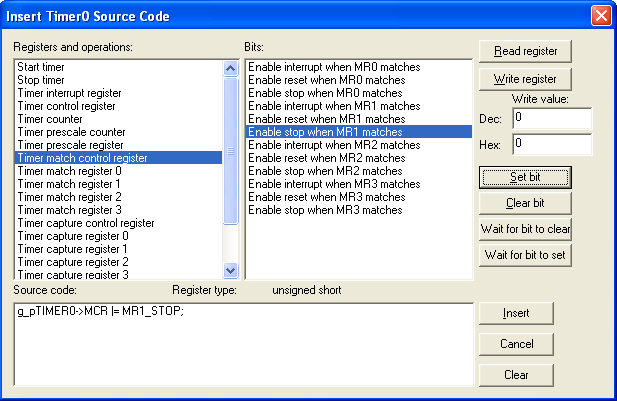Click Wait for bit to set button
The height and width of the screenshot is (401, 617).
[525, 255]
